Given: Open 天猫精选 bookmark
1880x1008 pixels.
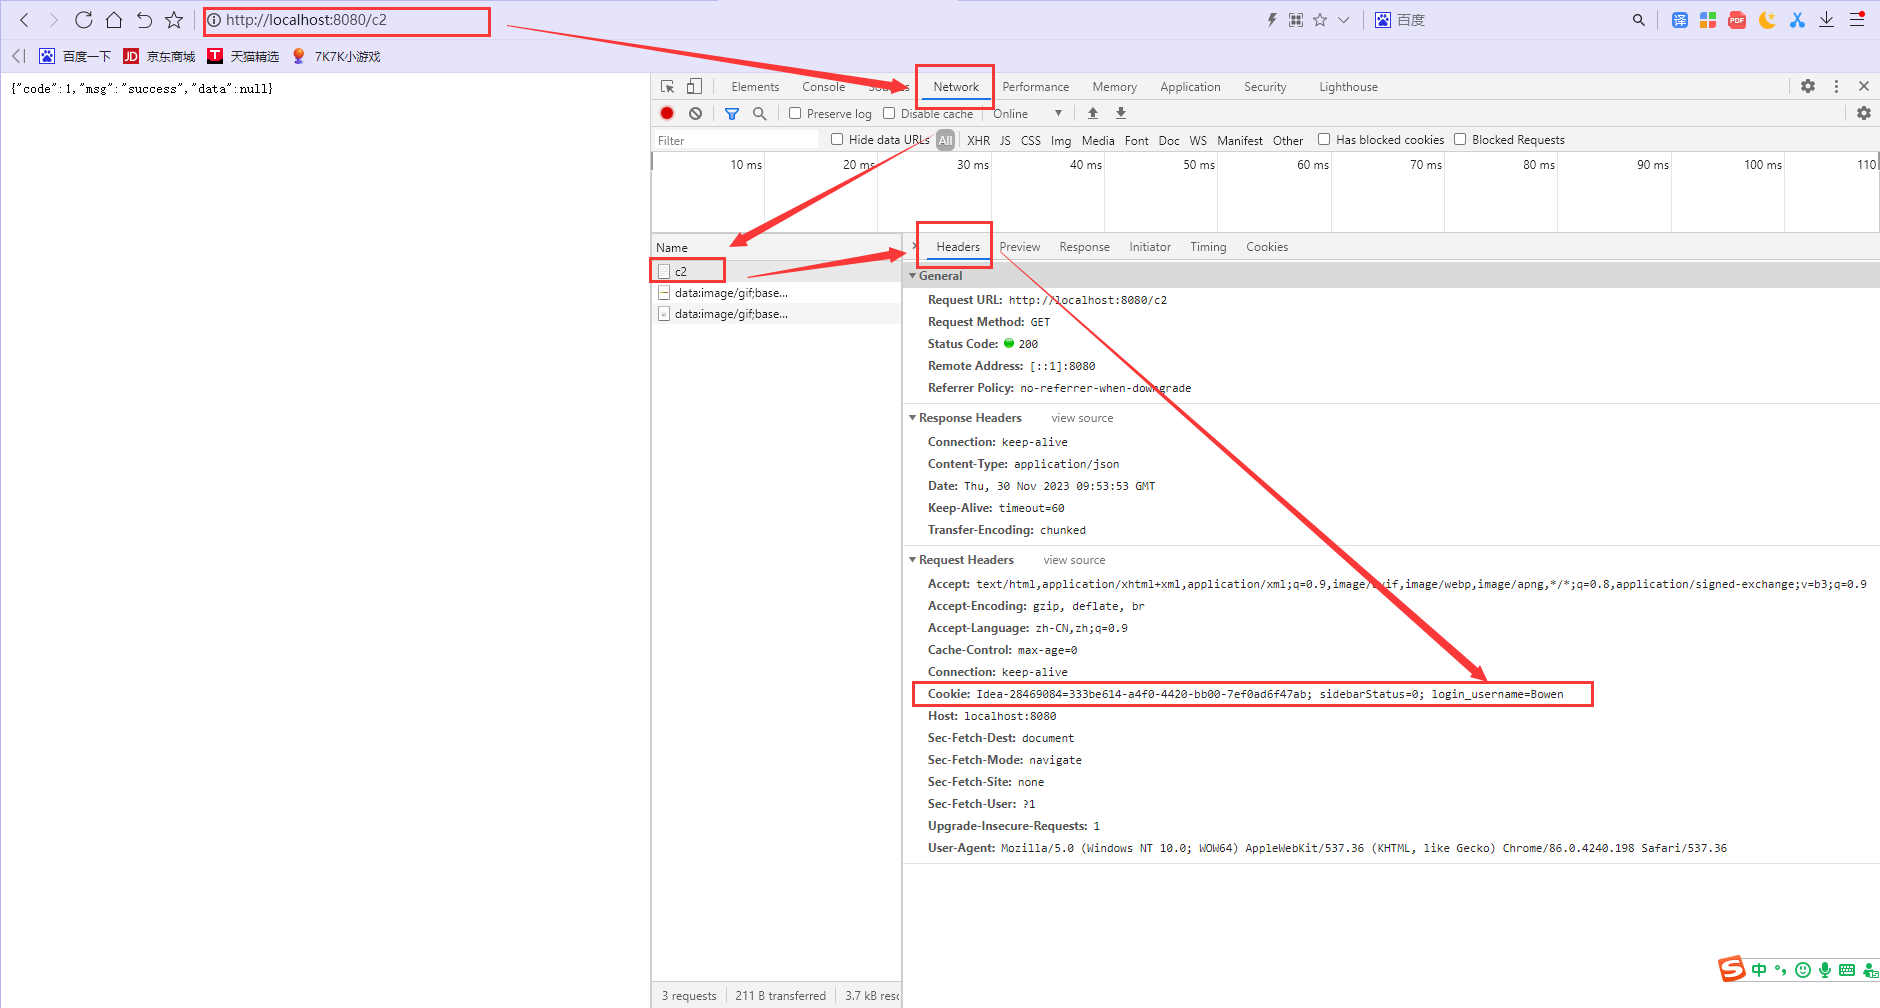Looking at the screenshot, I should pyautogui.click(x=244, y=56).
